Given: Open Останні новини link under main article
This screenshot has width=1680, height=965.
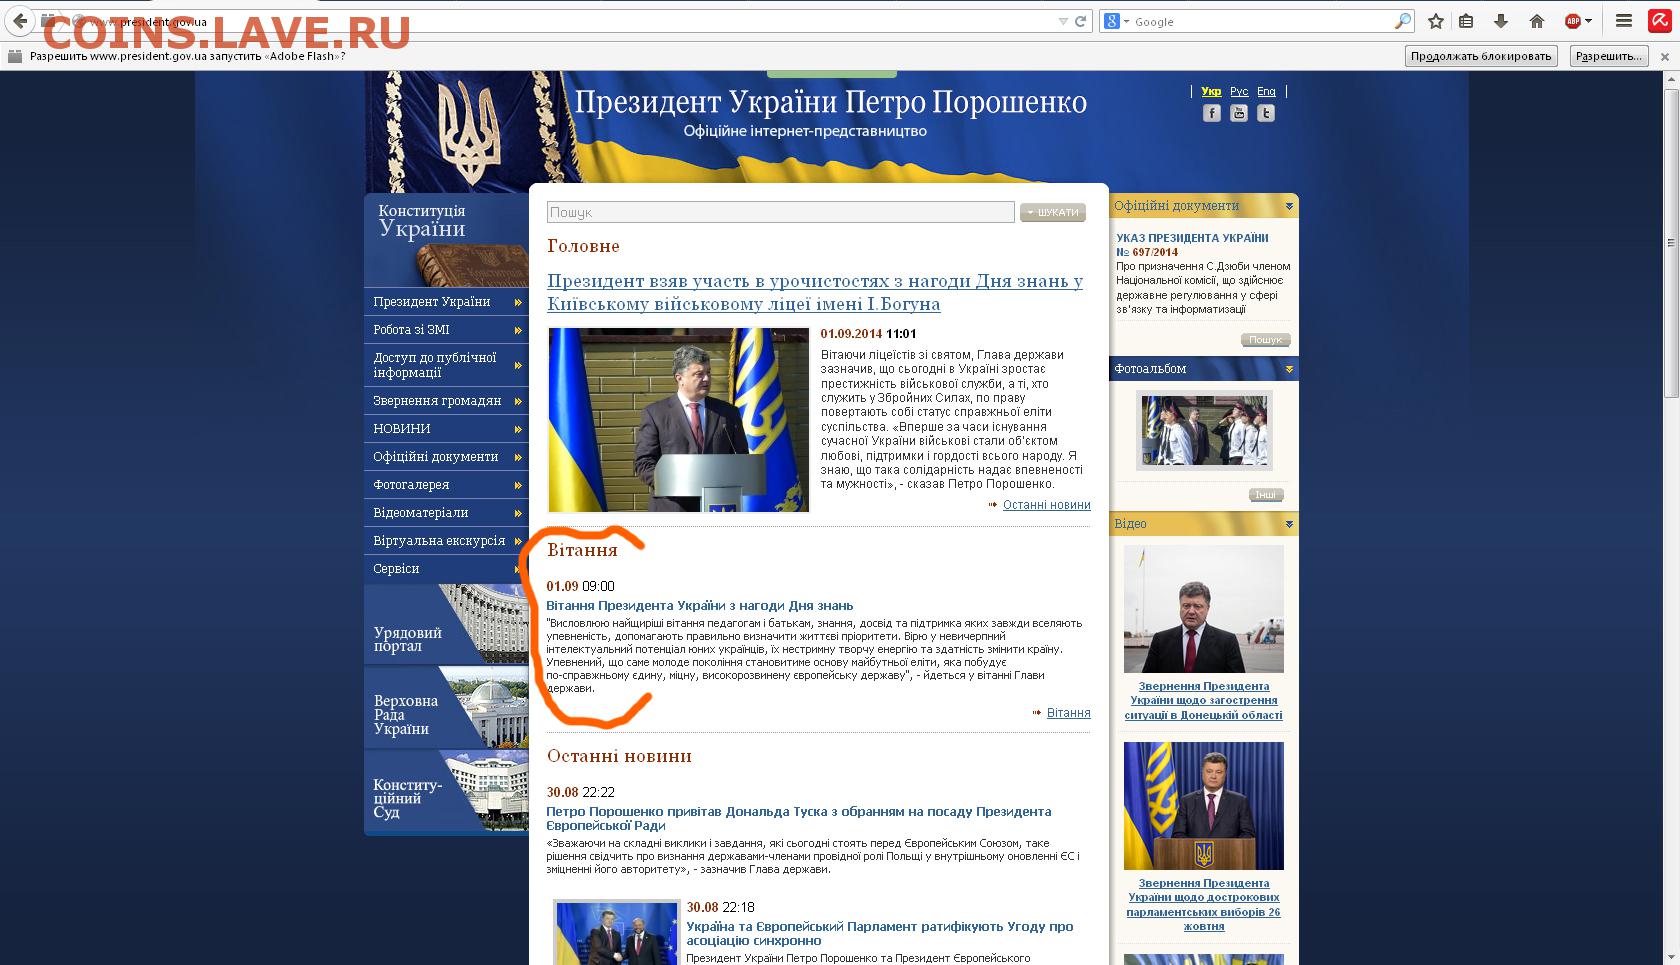Looking at the screenshot, I should [x=1046, y=505].
